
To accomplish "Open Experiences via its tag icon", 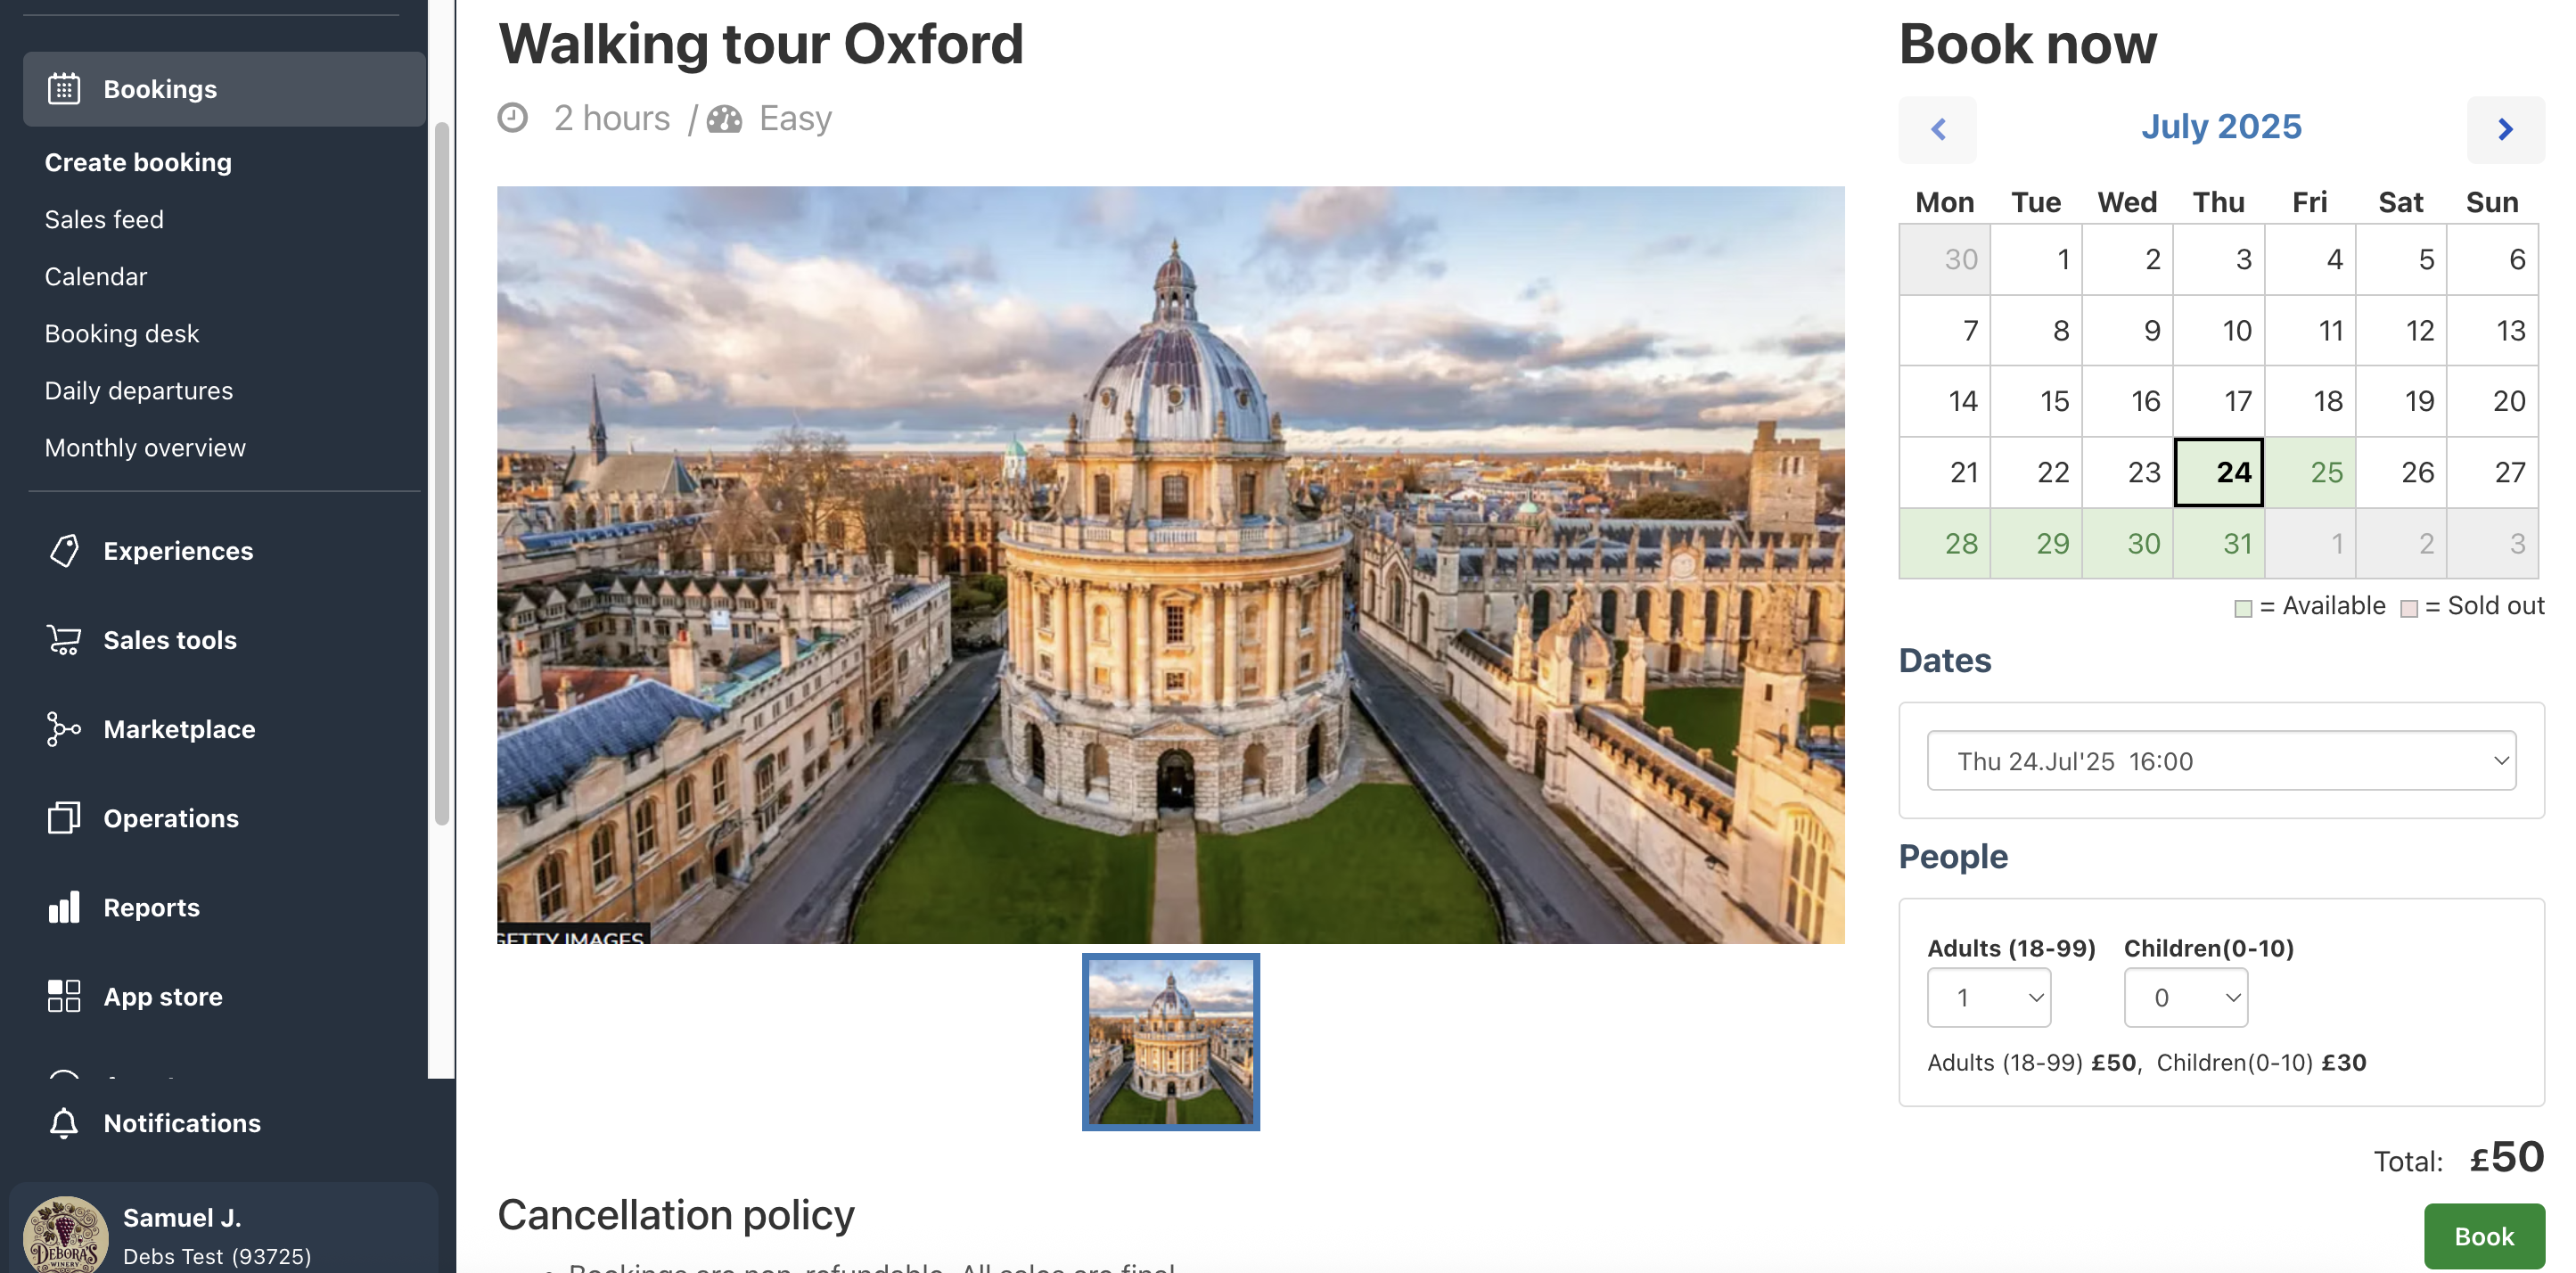I will [x=64, y=551].
